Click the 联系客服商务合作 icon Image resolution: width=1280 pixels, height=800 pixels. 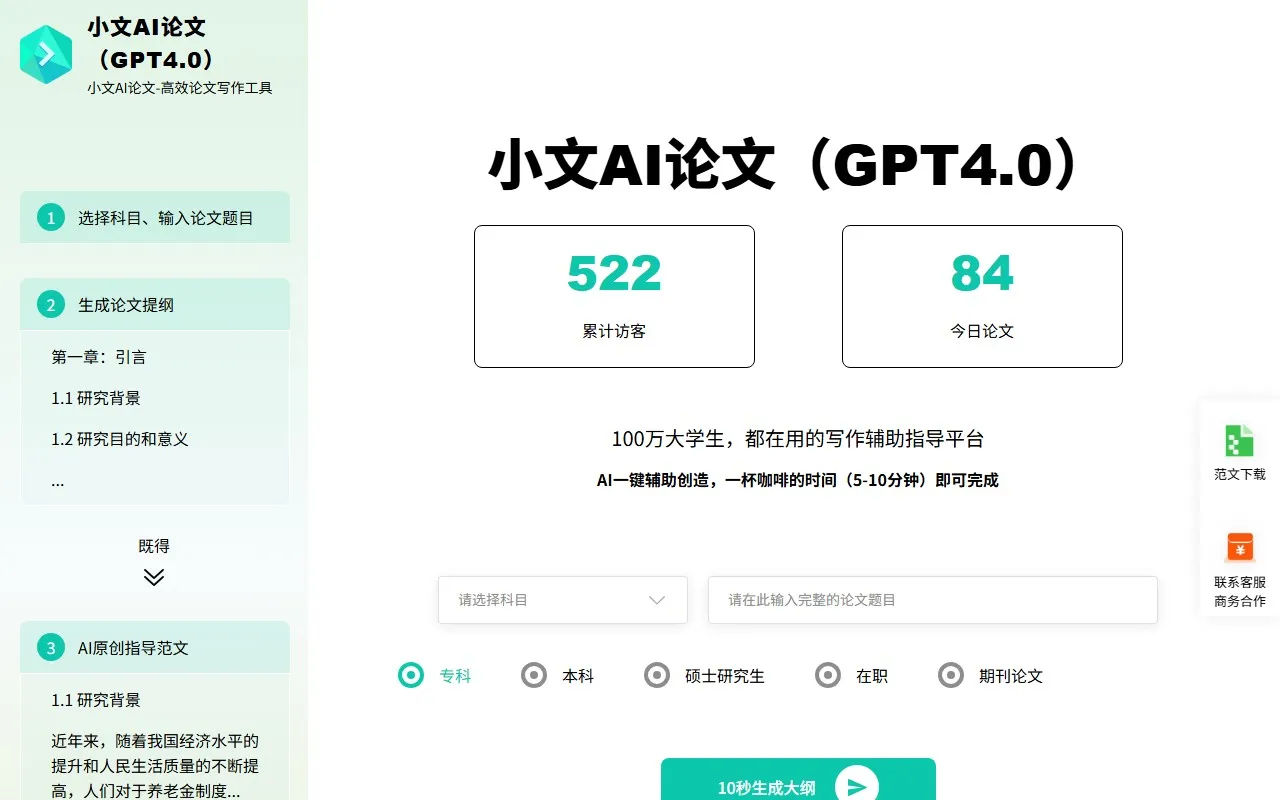pyautogui.click(x=1240, y=548)
